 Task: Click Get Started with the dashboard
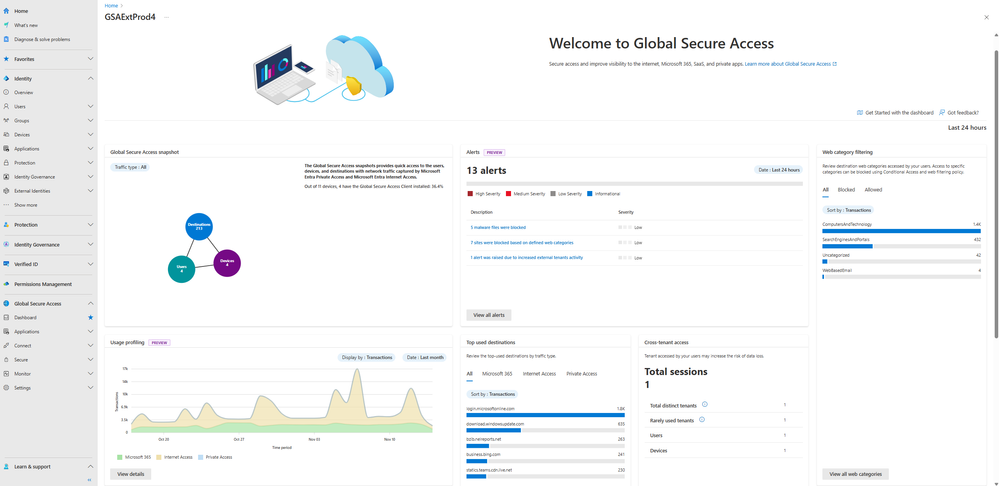click(895, 112)
